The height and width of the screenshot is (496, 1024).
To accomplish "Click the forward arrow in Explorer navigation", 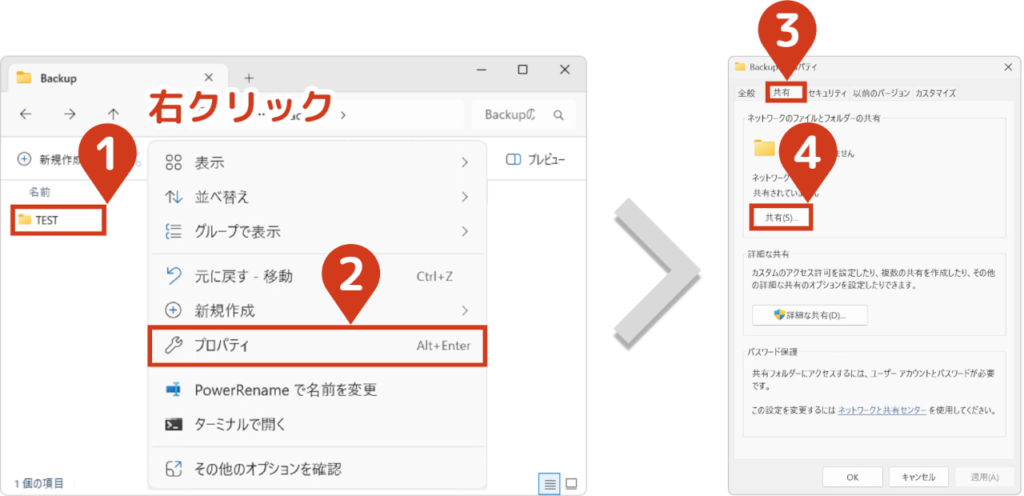I will [69, 114].
